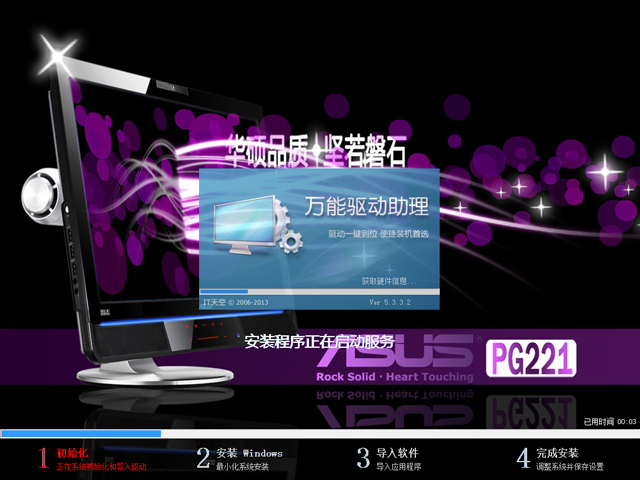Viewport: 640px width, 480px height.
Task: Click the IT天空 © 2006-2013 copyright text
Action: 236,302
